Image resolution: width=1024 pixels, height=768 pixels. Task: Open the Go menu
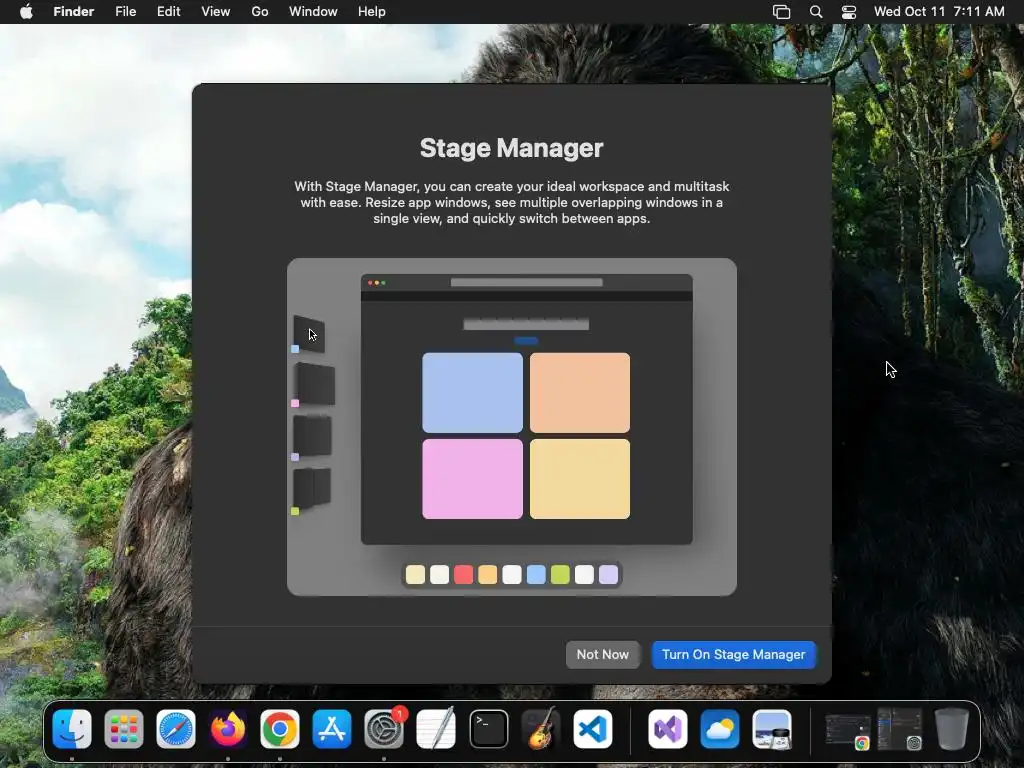pos(260,12)
